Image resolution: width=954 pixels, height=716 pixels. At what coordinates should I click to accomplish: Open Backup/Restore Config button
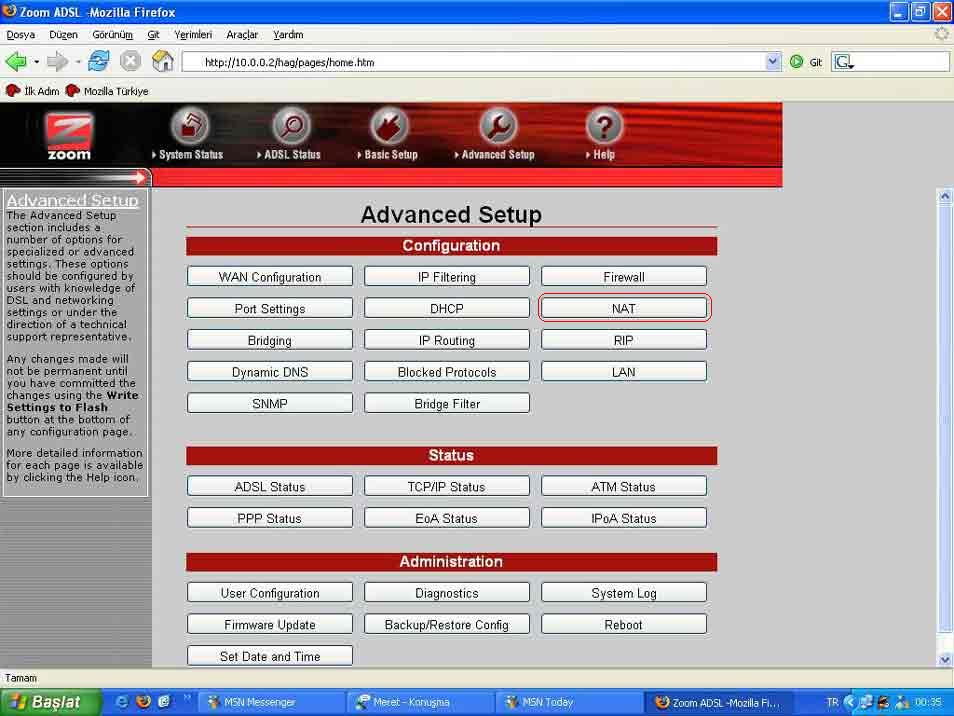tap(447, 625)
